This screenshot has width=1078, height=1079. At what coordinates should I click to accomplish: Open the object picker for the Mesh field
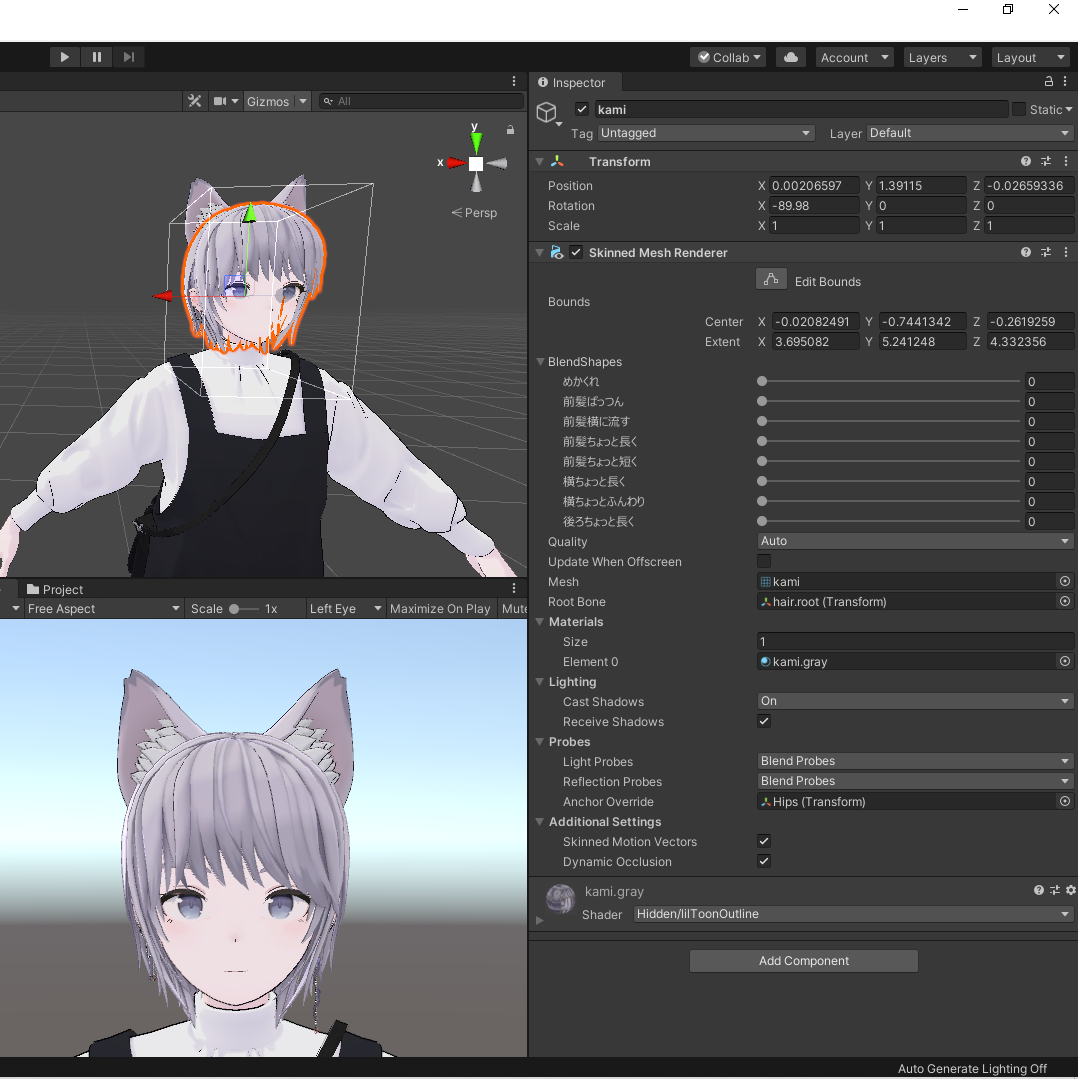(1064, 581)
